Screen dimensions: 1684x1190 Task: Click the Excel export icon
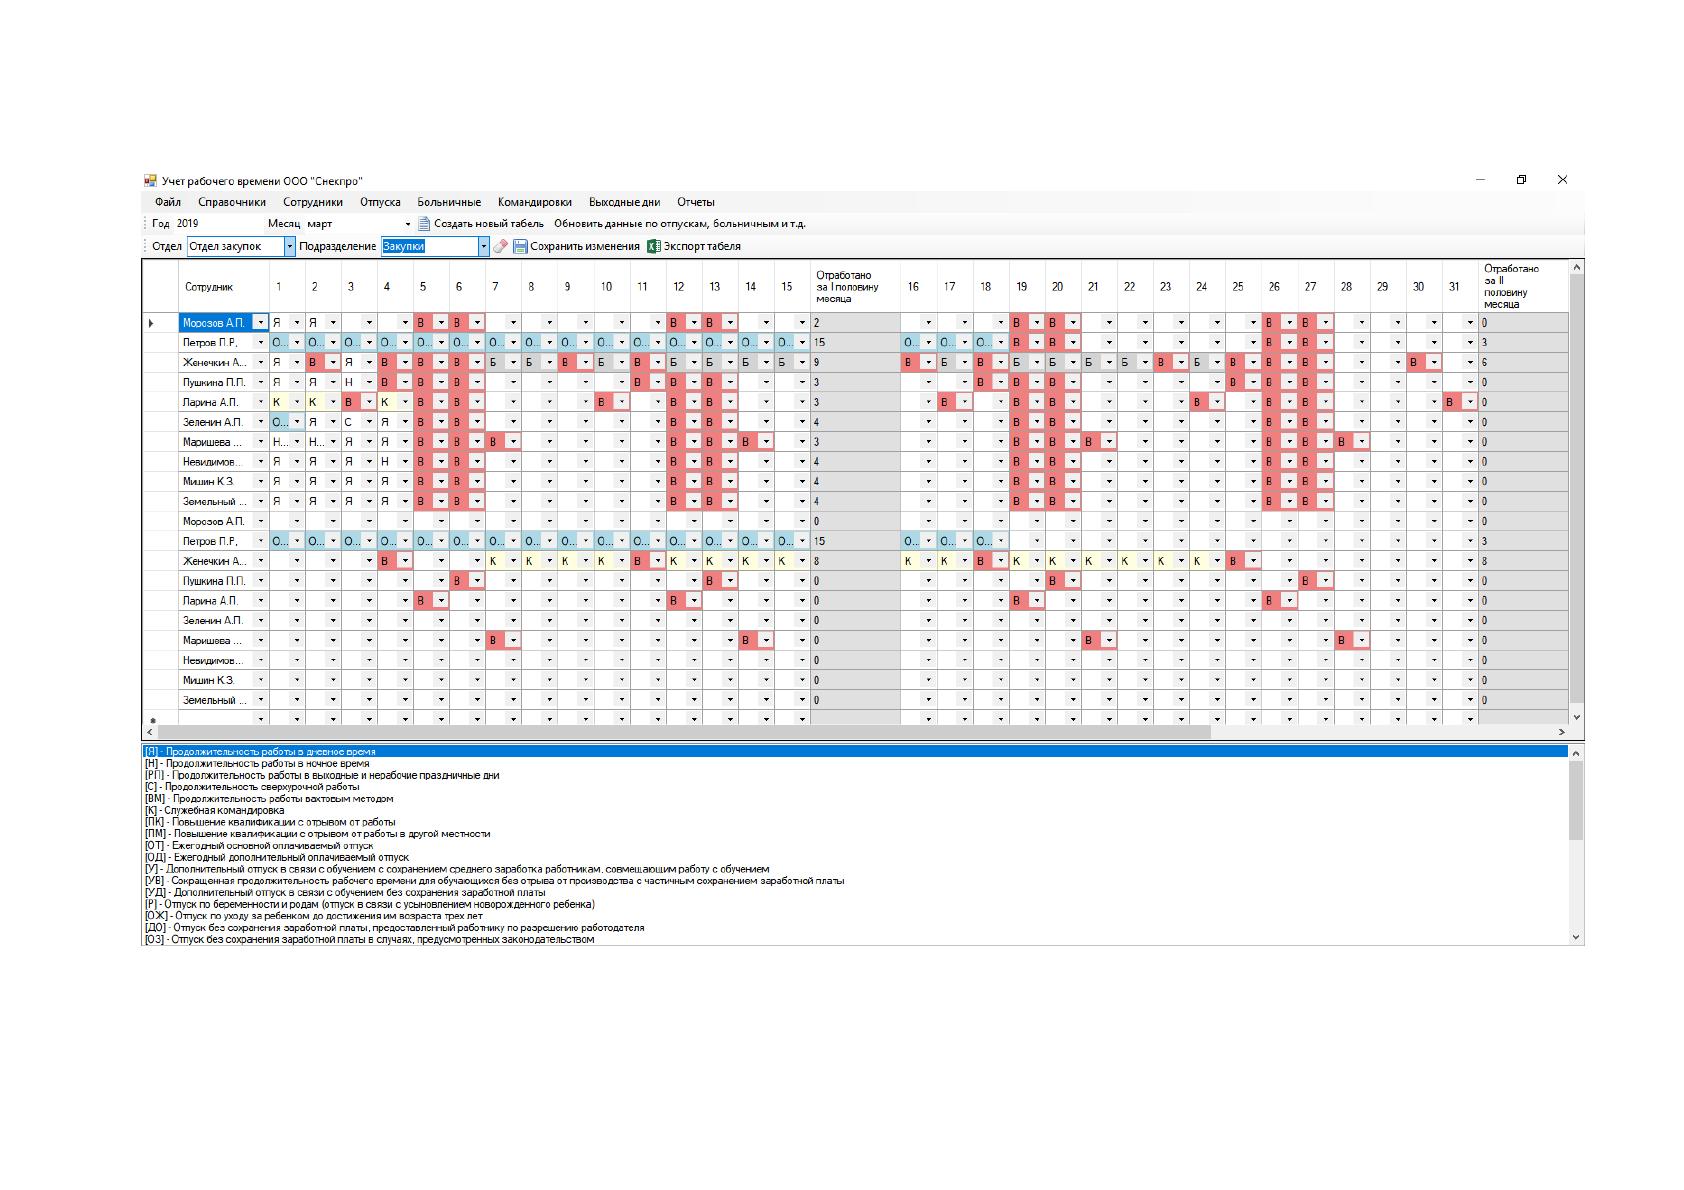click(x=654, y=246)
